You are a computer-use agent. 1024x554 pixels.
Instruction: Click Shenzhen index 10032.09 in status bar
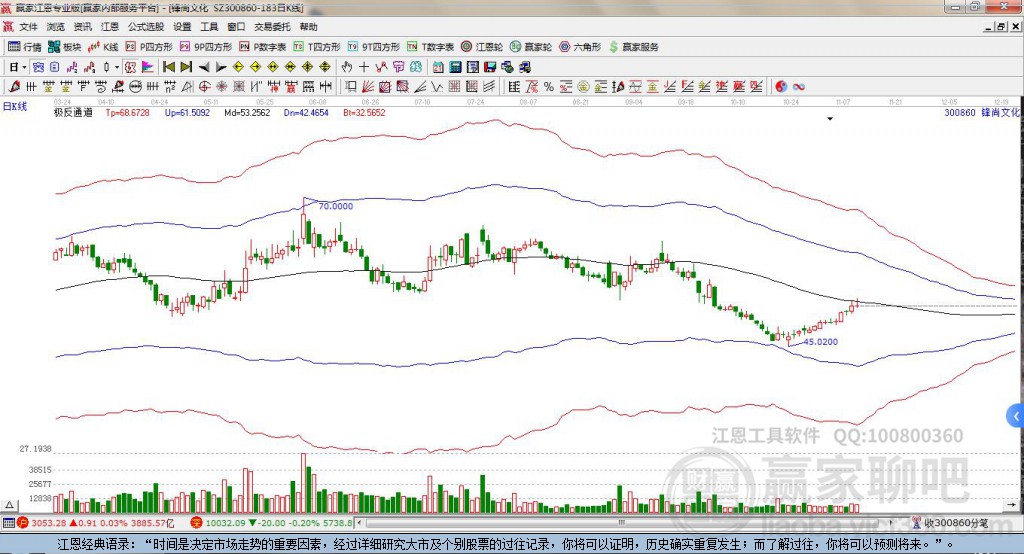pyautogui.click(x=226, y=523)
